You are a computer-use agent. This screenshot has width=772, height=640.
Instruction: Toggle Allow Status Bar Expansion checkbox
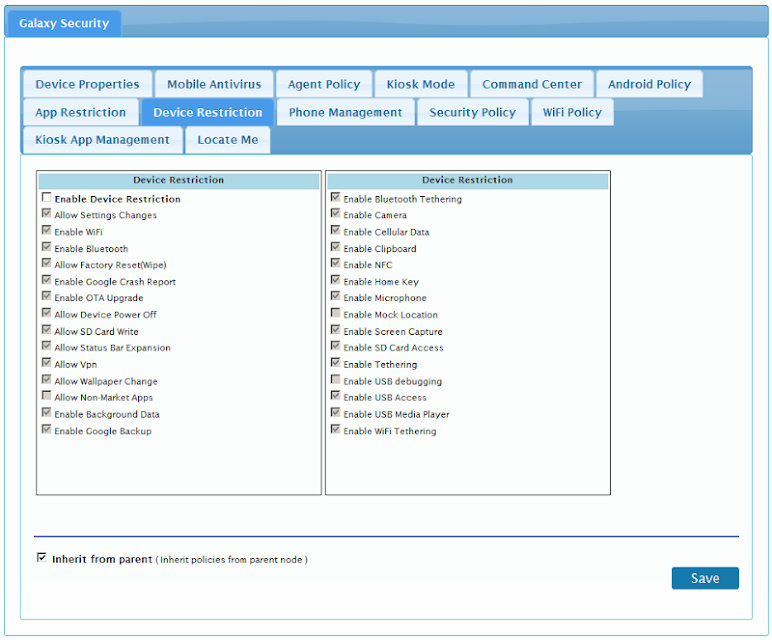(x=47, y=346)
